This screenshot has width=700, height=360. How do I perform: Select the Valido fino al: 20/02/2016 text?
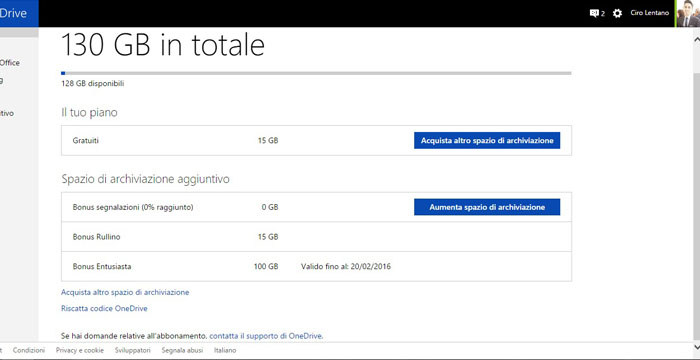pyautogui.click(x=346, y=267)
